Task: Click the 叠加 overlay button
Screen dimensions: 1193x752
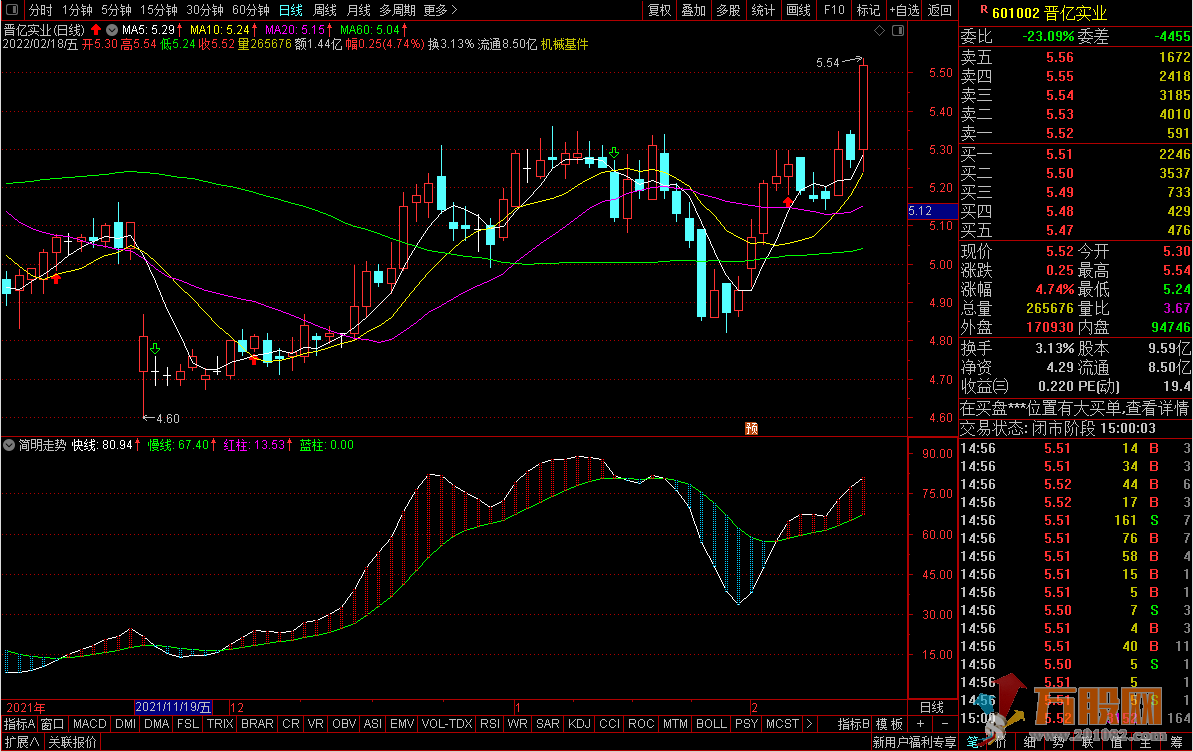Action: (694, 10)
